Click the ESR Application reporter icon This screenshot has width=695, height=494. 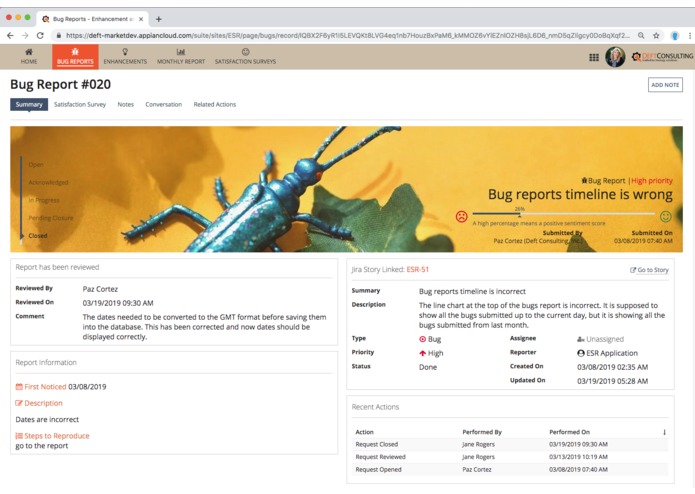(x=581, y=353)
